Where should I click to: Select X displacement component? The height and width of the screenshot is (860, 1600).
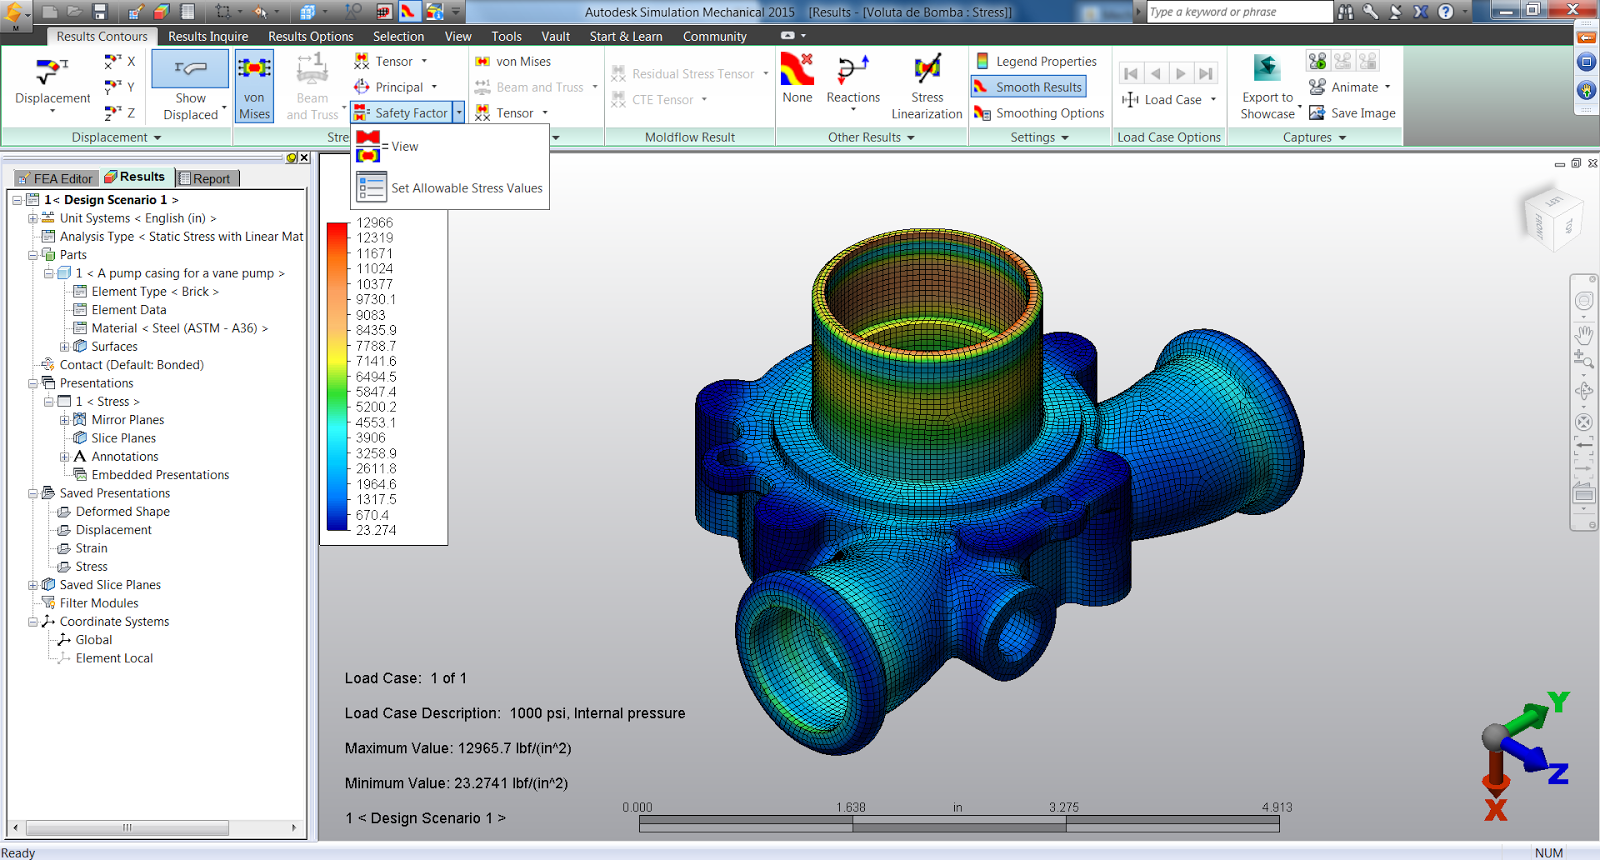120,61
